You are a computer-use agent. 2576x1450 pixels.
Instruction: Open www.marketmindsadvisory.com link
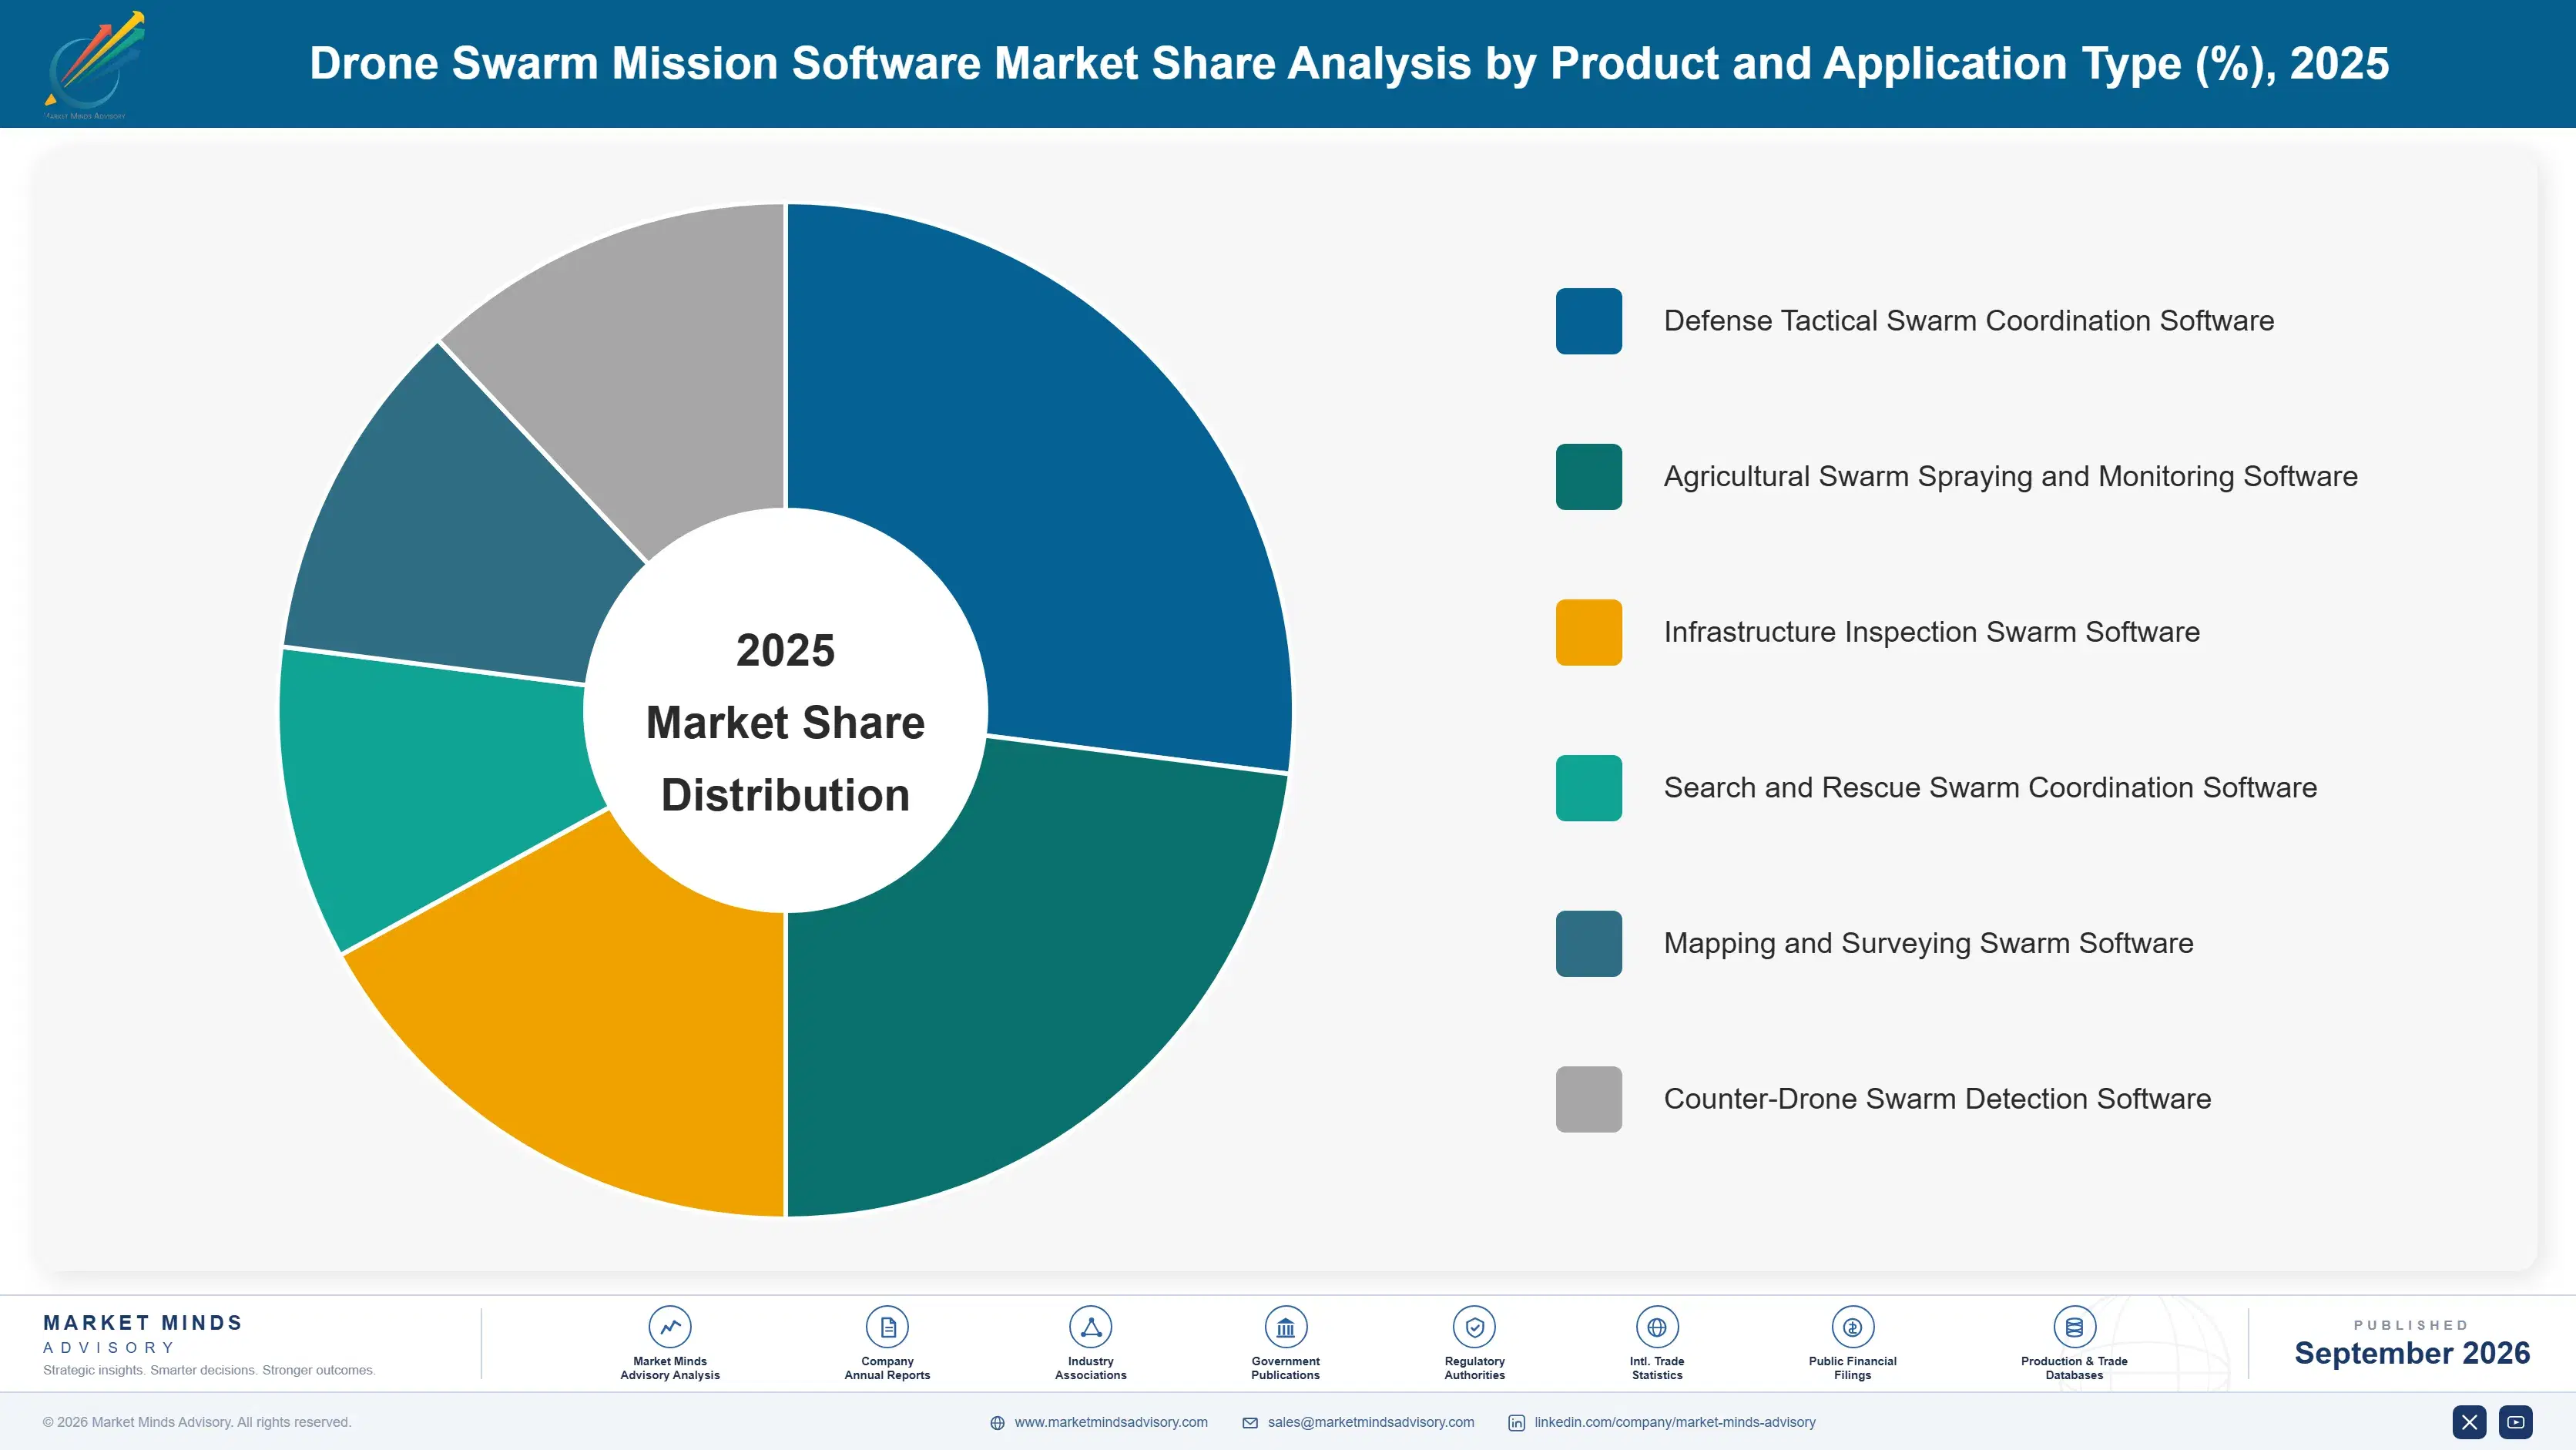pyautogui.click(x=1111, y=1422)
